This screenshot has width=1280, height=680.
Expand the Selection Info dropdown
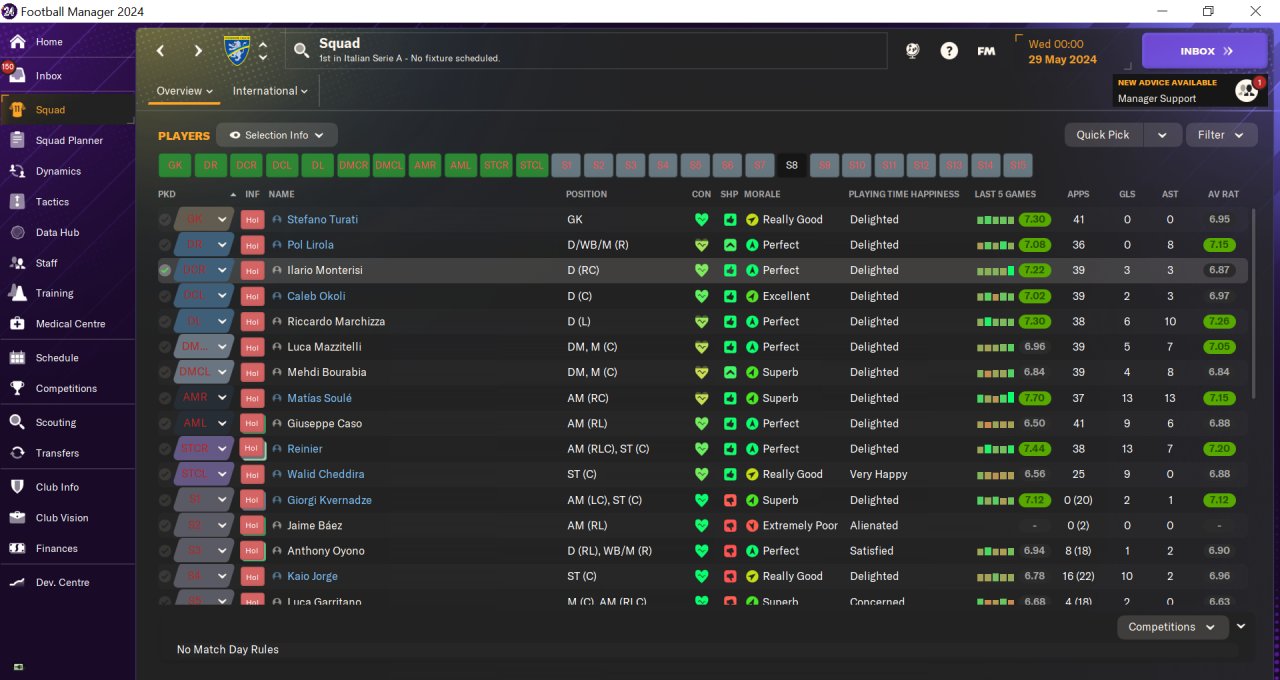(277, 135)
